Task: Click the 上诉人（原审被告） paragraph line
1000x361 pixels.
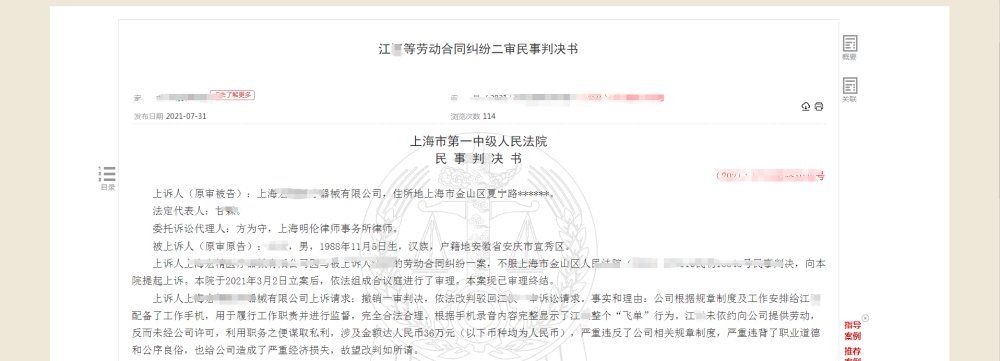Action: 354,194
